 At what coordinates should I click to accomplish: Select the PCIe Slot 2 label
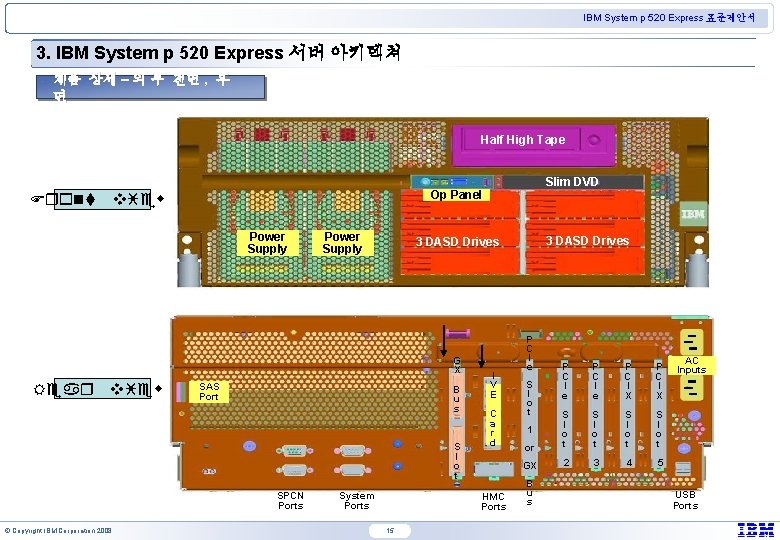pos(565,414)
